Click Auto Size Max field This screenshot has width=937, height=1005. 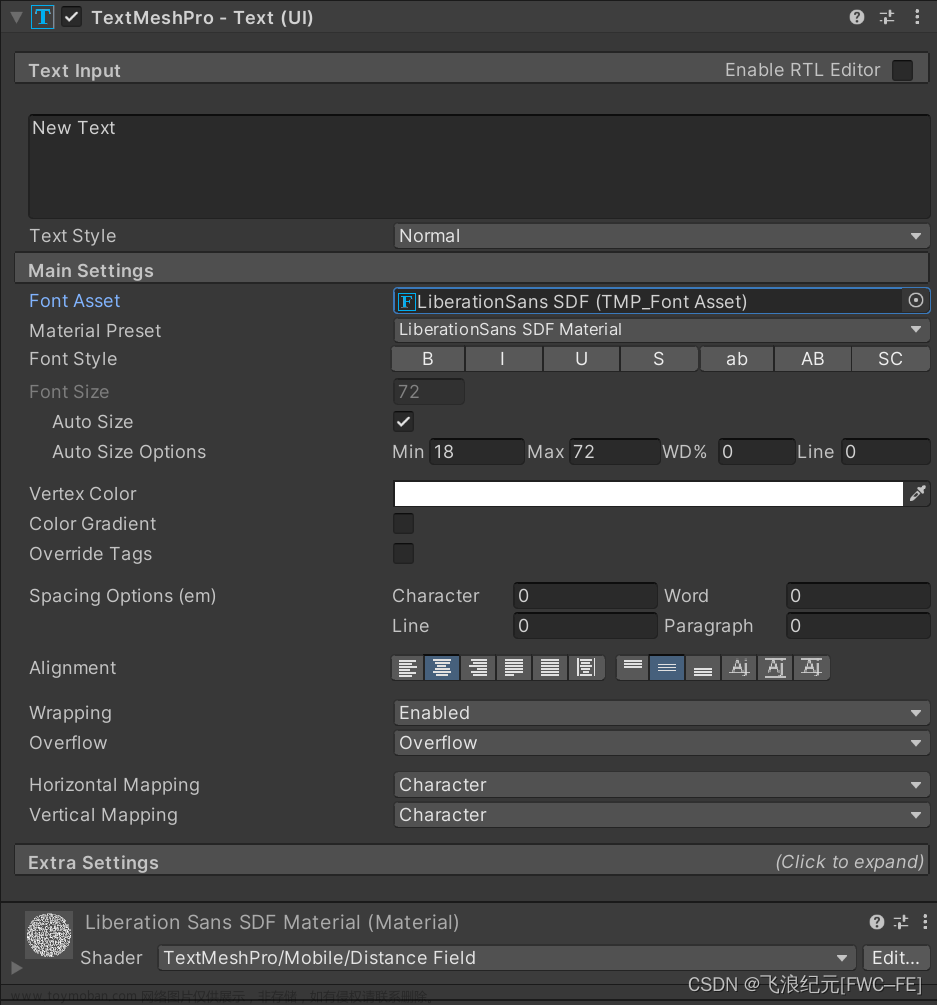point(614,452)
